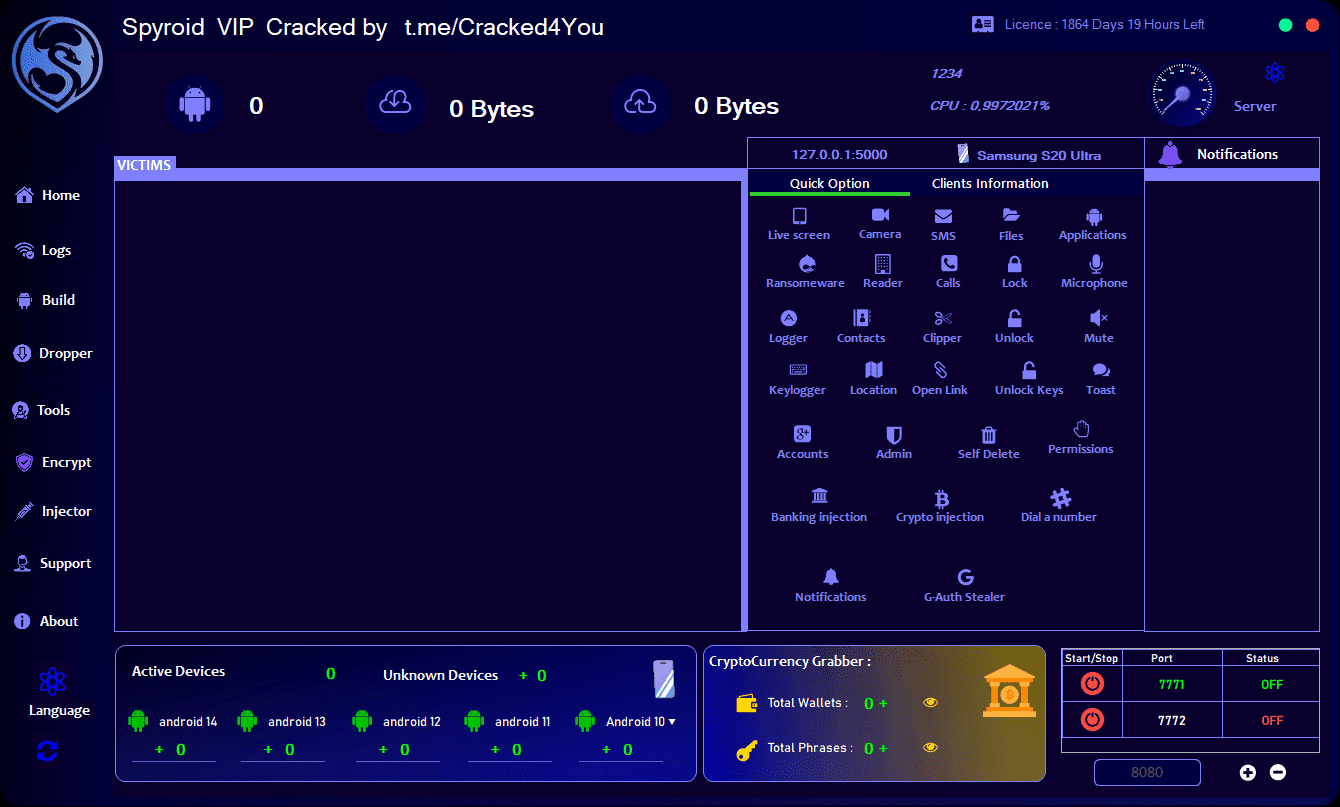Viewport: 1340px width, 807px height.
Task: Click the Samsung S20 Ultra device label
Action: 1039,155
